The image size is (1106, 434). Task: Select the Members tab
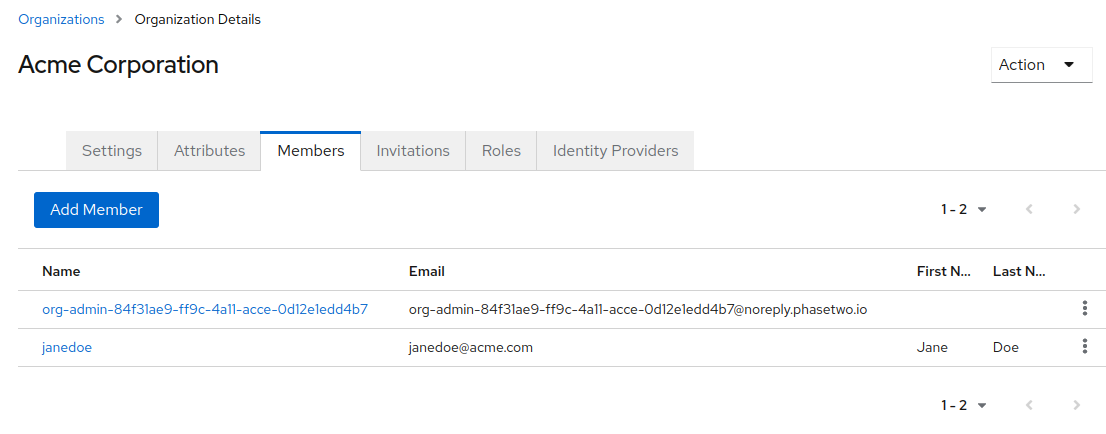310,150
